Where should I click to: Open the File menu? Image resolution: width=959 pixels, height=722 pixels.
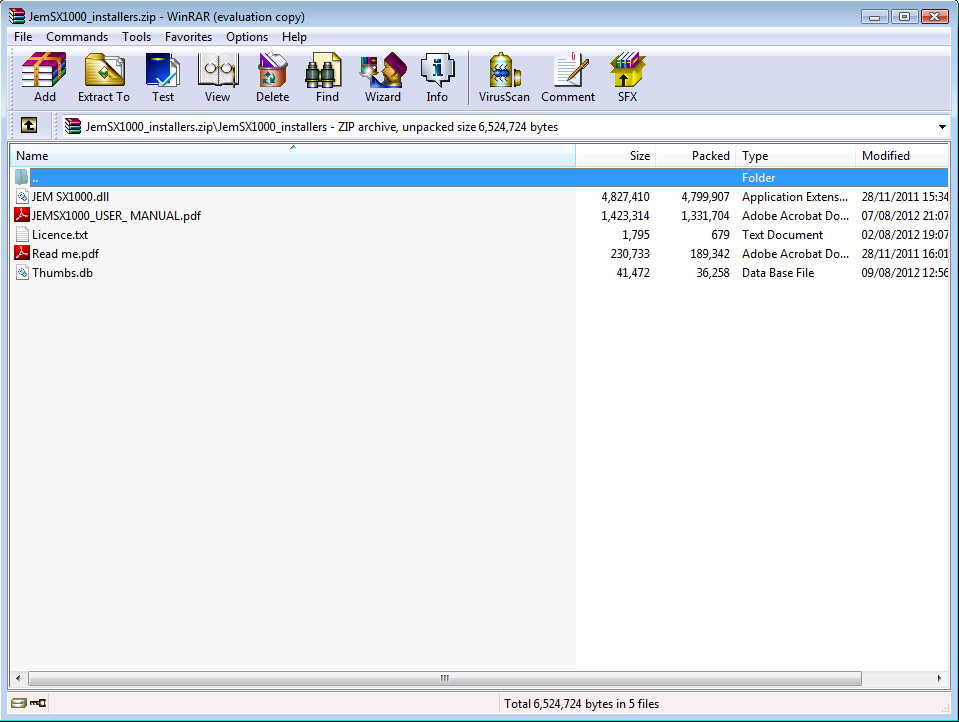[x=23, y=37]
